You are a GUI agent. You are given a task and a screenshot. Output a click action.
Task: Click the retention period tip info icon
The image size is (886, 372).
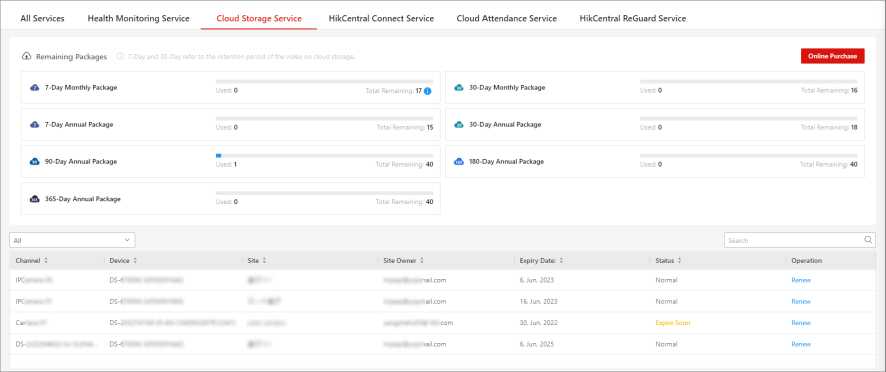(120, 57)
